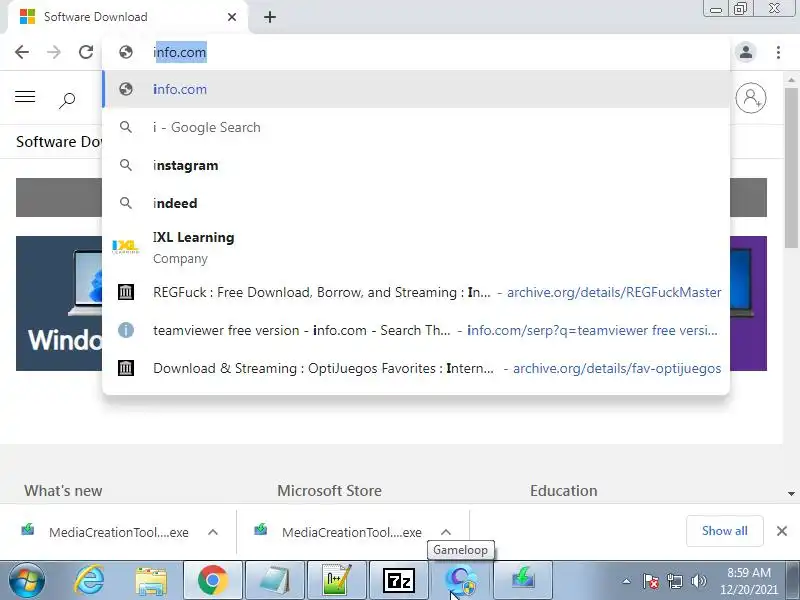
Task: Open Gameloop from the taskbar
Action: 461,581
